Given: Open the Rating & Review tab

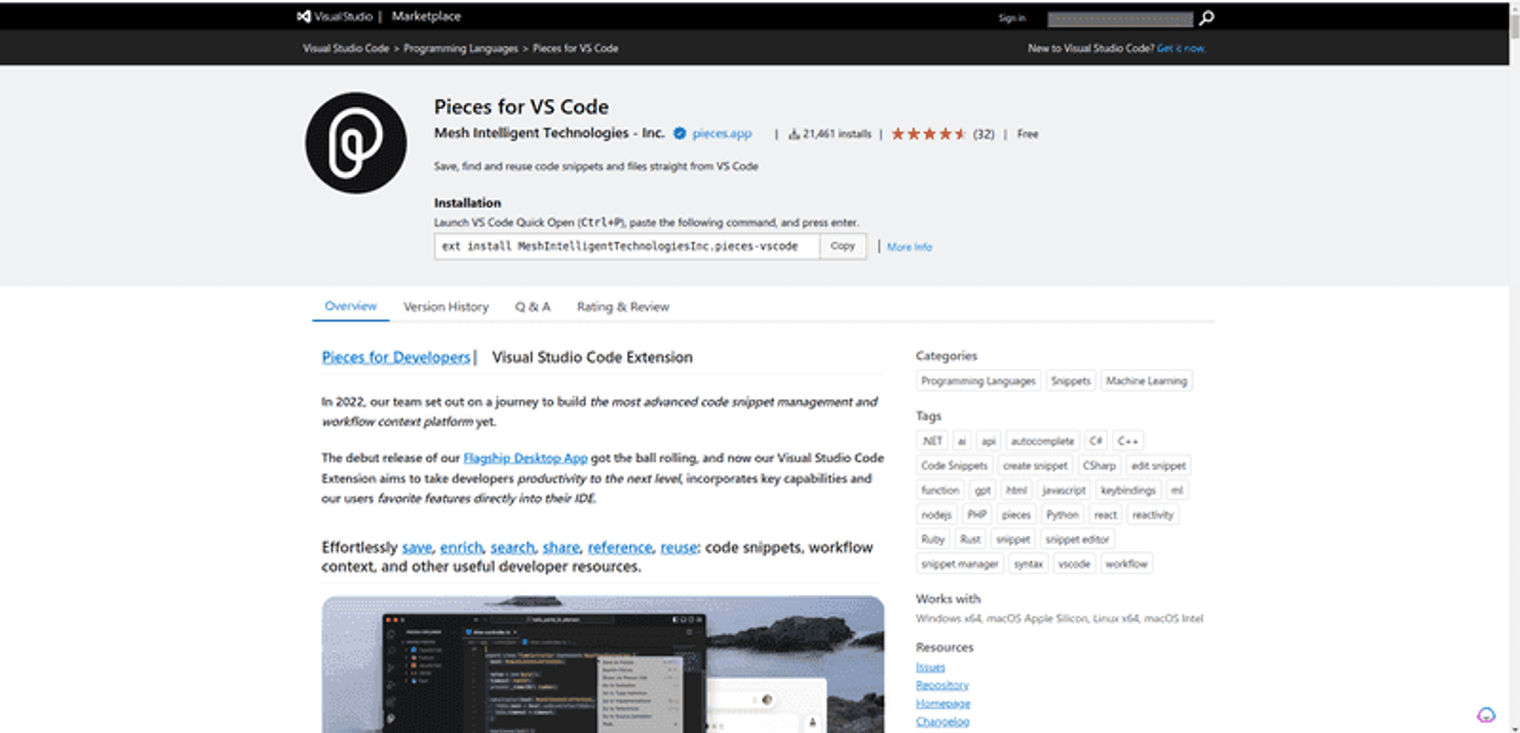Looking at the screenshot, I should coord(623,307).
